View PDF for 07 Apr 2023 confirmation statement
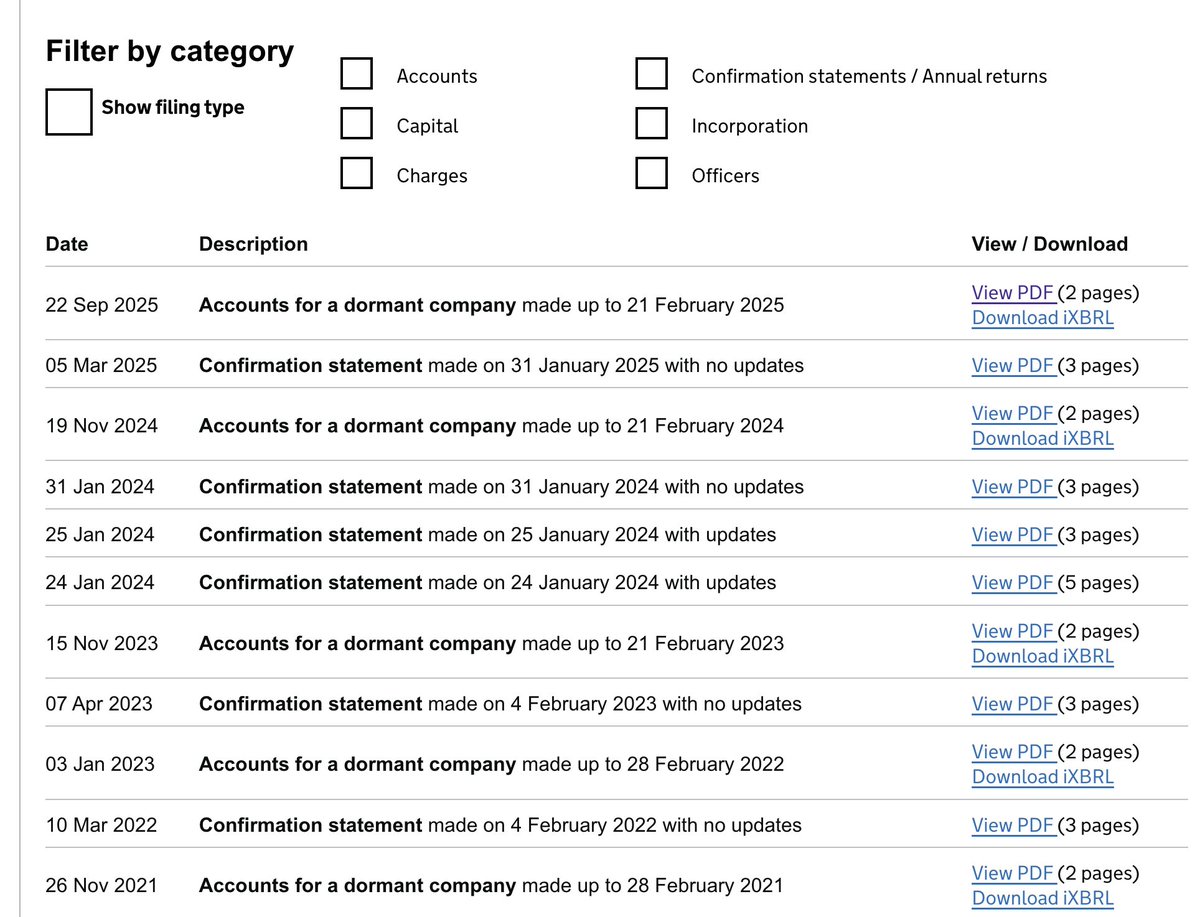The image size is (1200, 917). [1013, 704]
